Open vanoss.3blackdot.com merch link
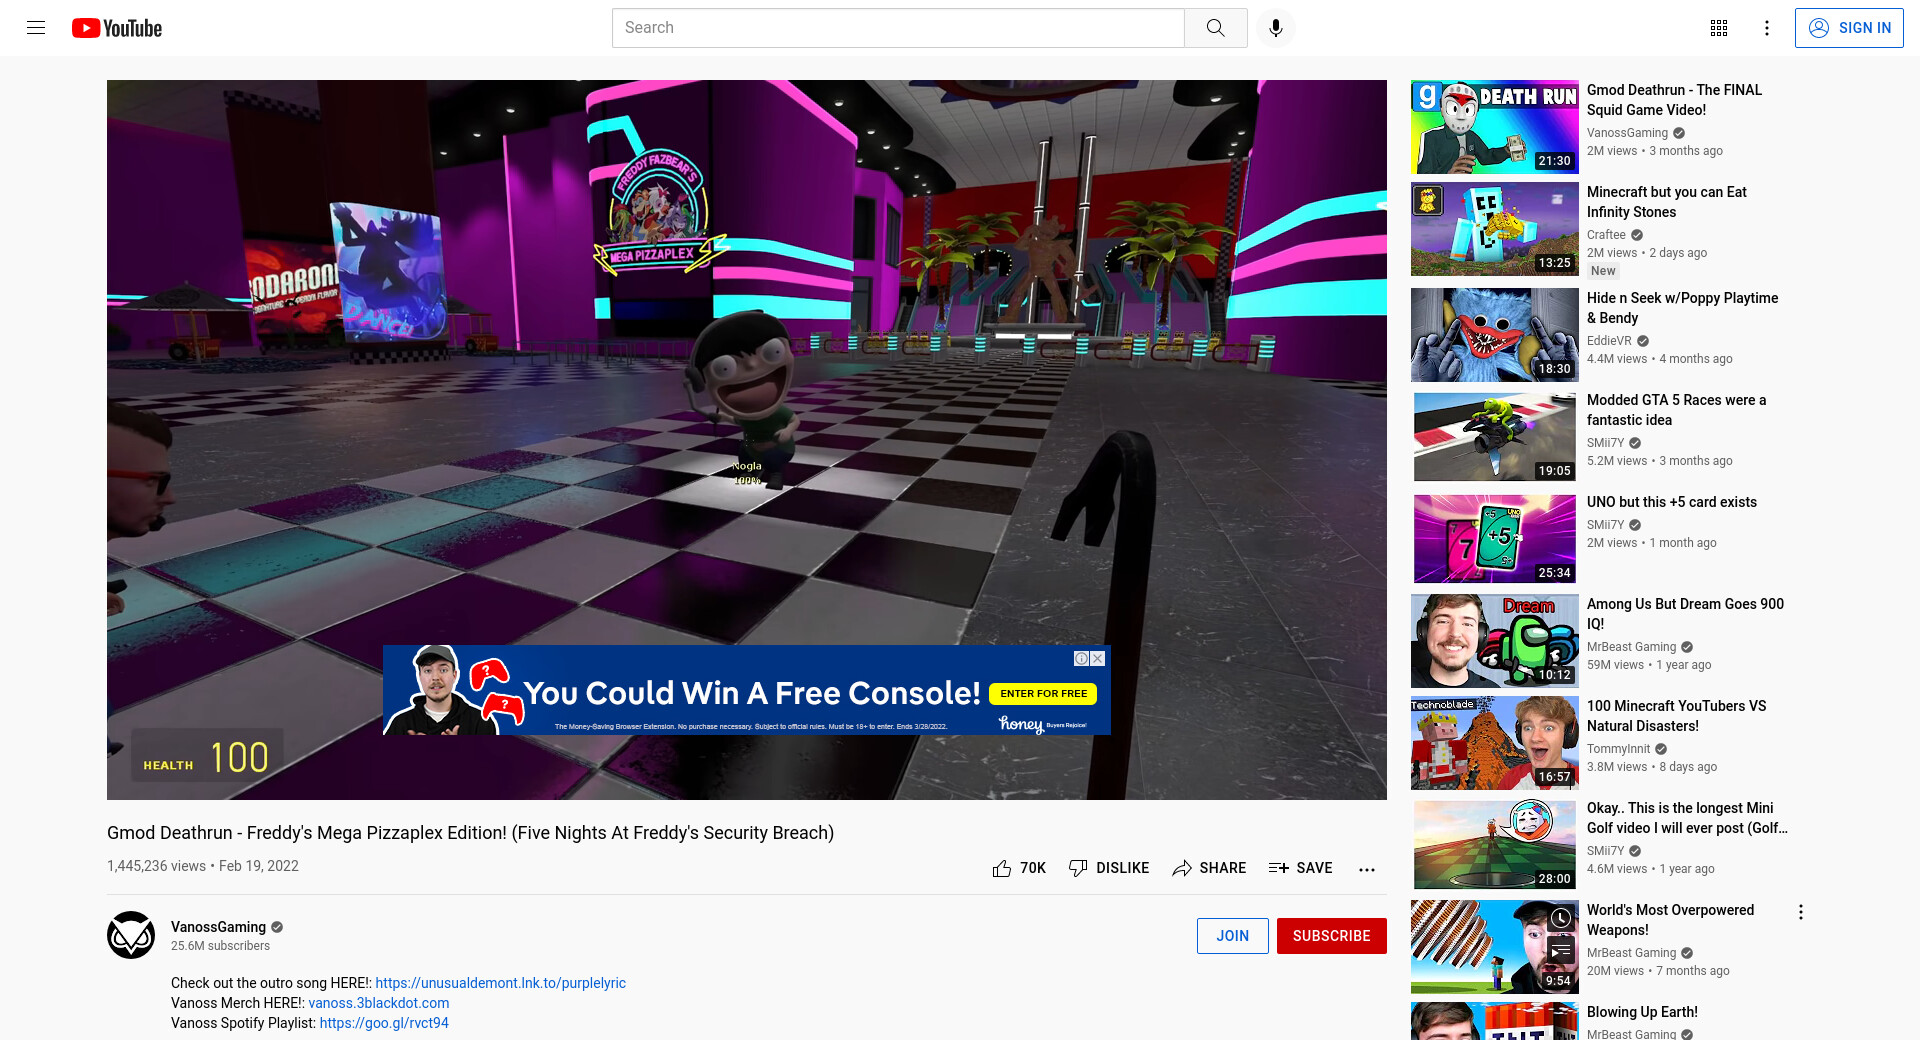Image resolution: width=1920 pixels, height=1040 pixels. tap(378, 1003)
